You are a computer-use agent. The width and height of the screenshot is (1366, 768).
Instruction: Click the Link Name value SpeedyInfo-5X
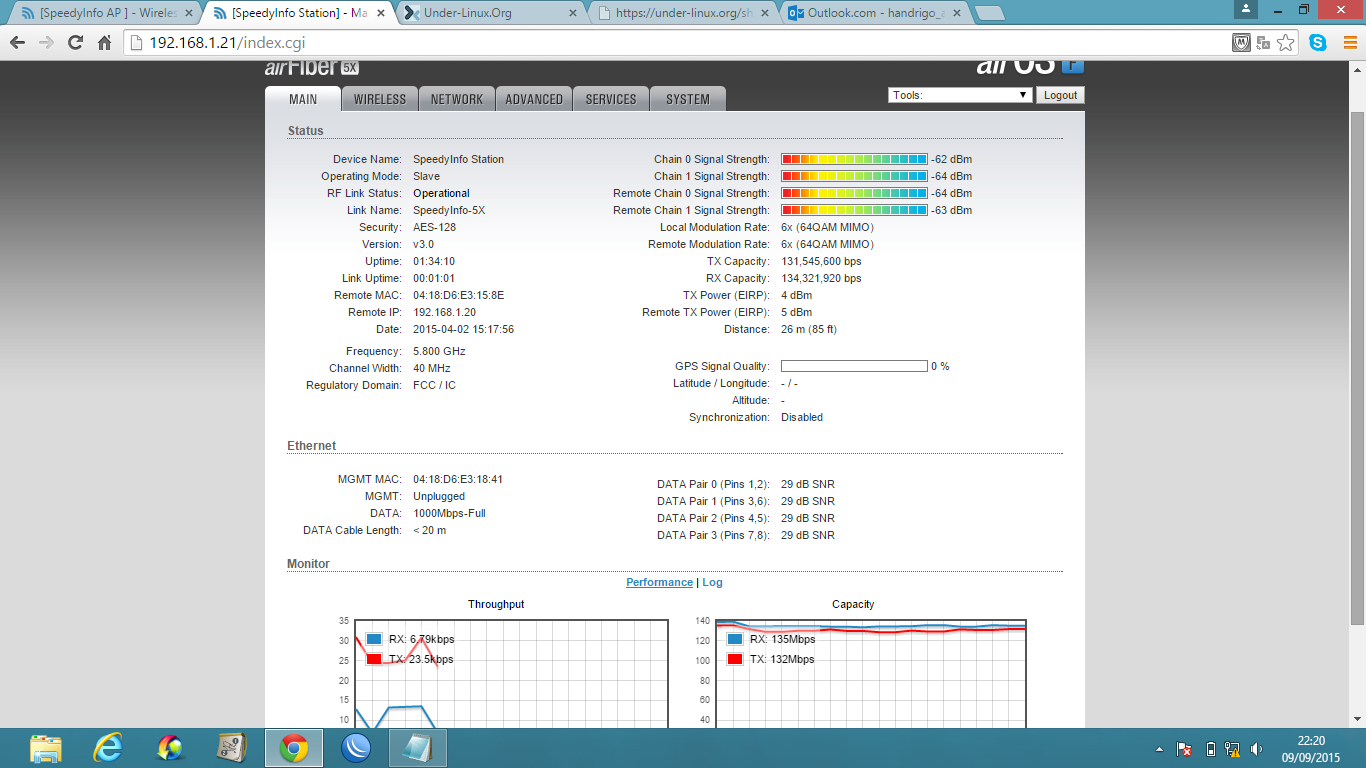click(x=449, y=210)
